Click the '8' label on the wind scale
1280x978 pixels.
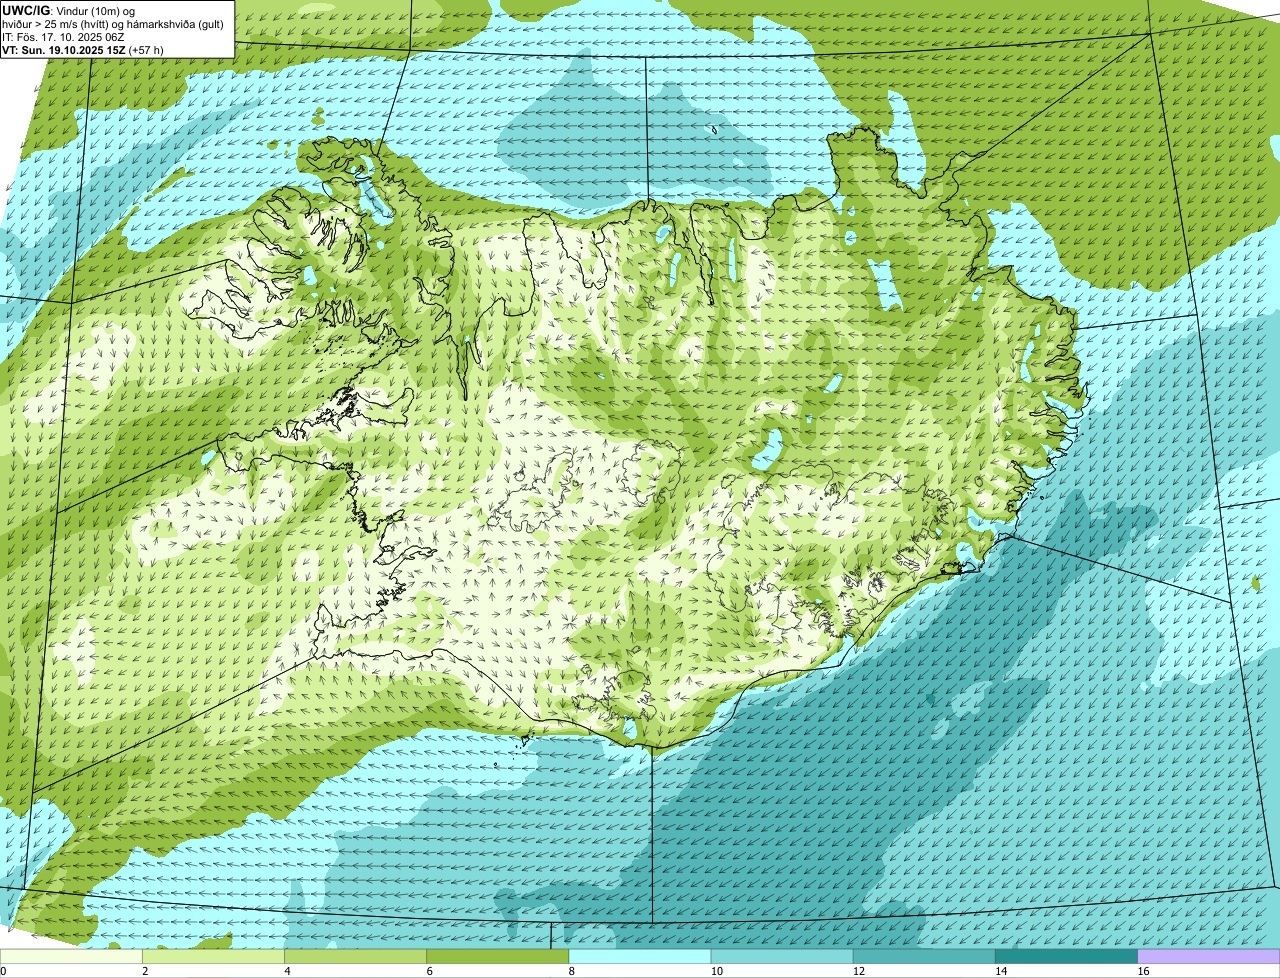(572, 971)
